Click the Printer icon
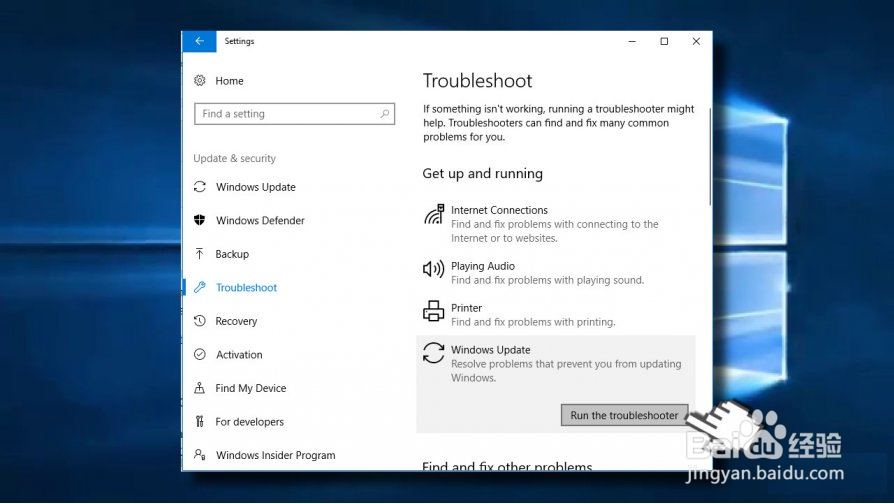Image resolution: width=894 pixels, height=504 pixels. tap(433, 311)
